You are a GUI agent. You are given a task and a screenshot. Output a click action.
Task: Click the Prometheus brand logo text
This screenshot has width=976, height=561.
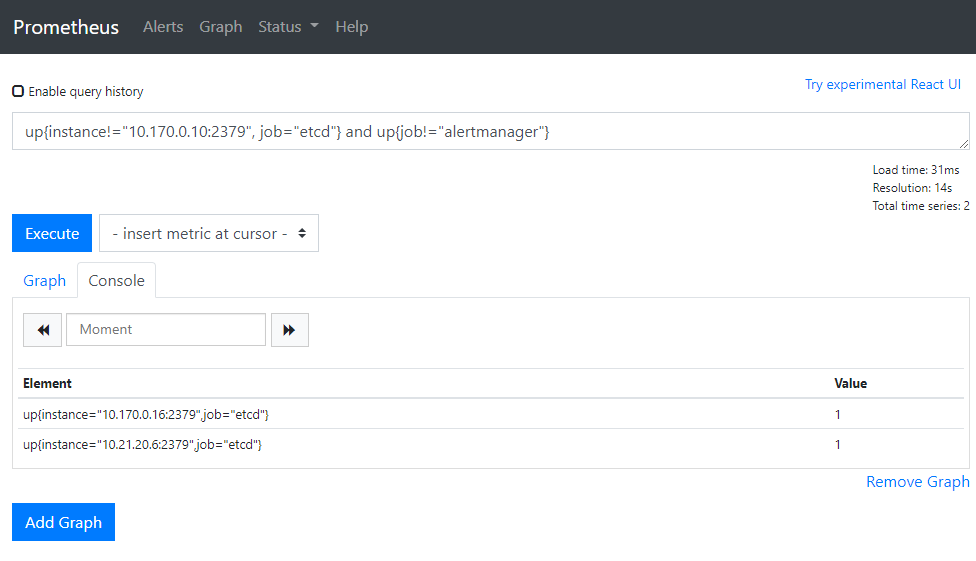click(x=66, y=27)
